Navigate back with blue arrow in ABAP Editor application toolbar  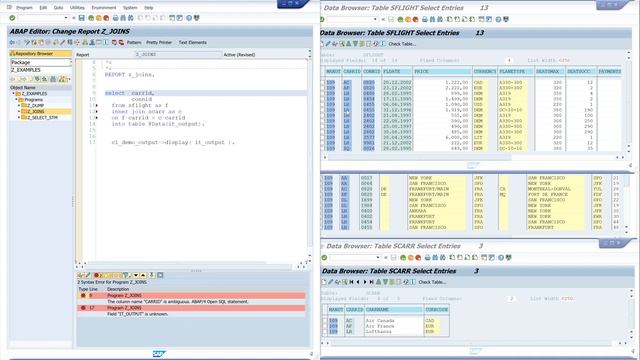pyautogui.click(x=12, y=42)
